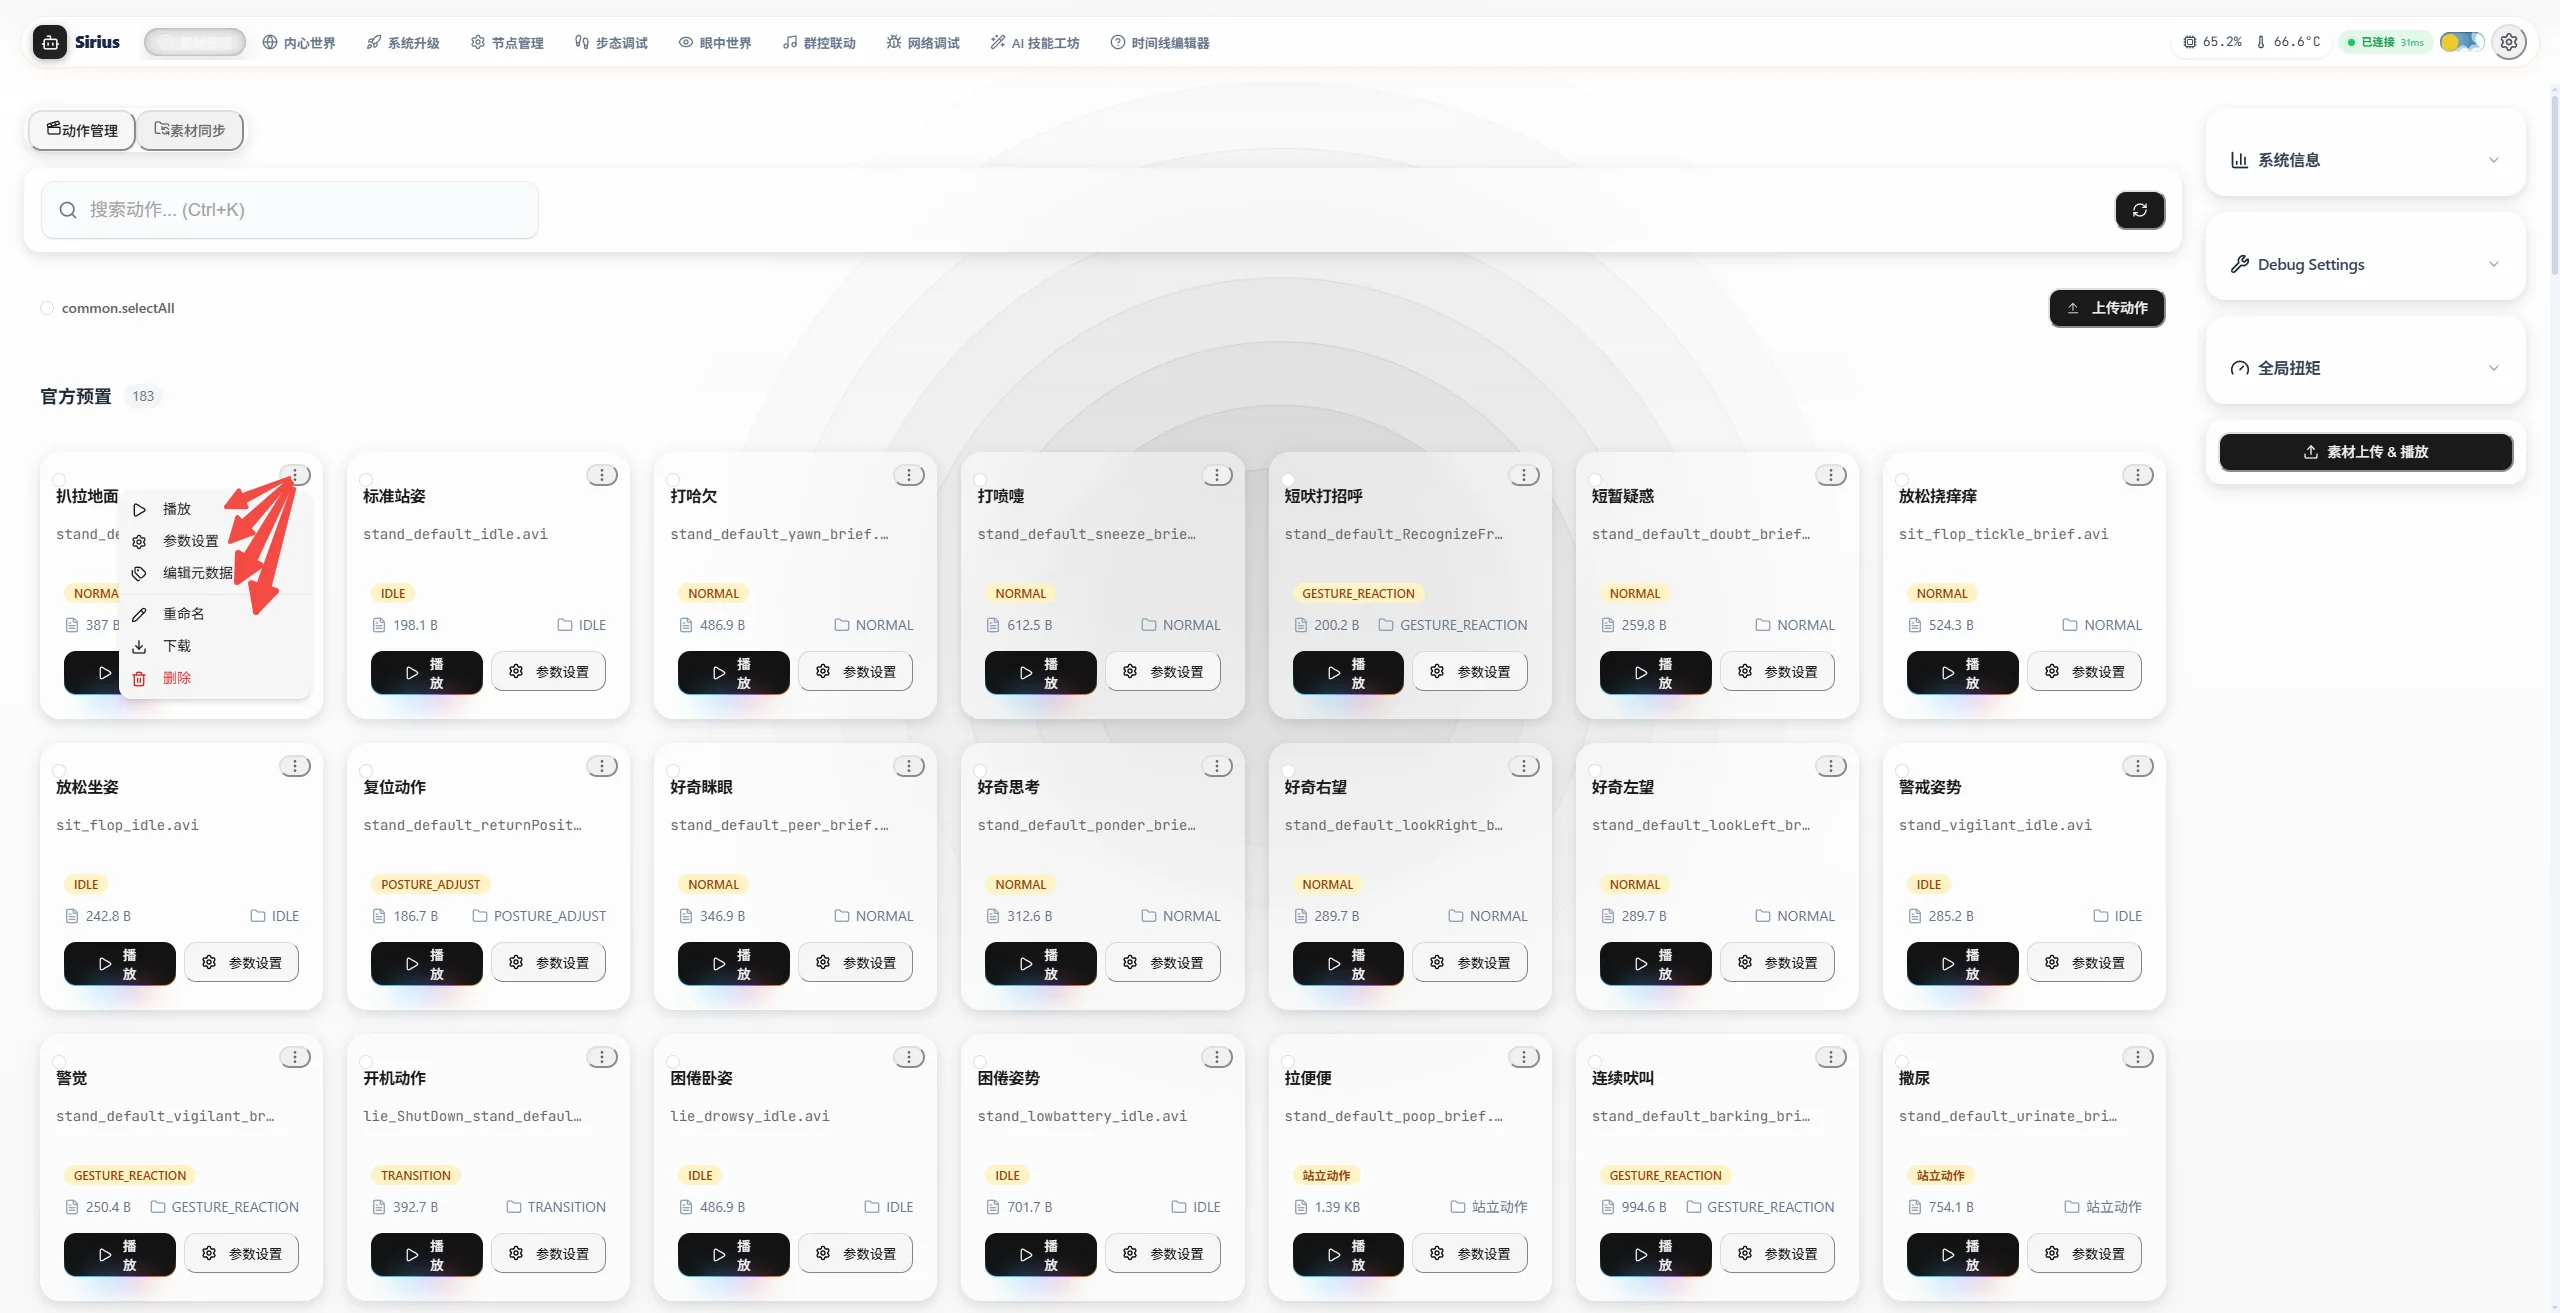Open the 步态调试 nav item
Viewport: 2560px width, 1313px height.
611,43
